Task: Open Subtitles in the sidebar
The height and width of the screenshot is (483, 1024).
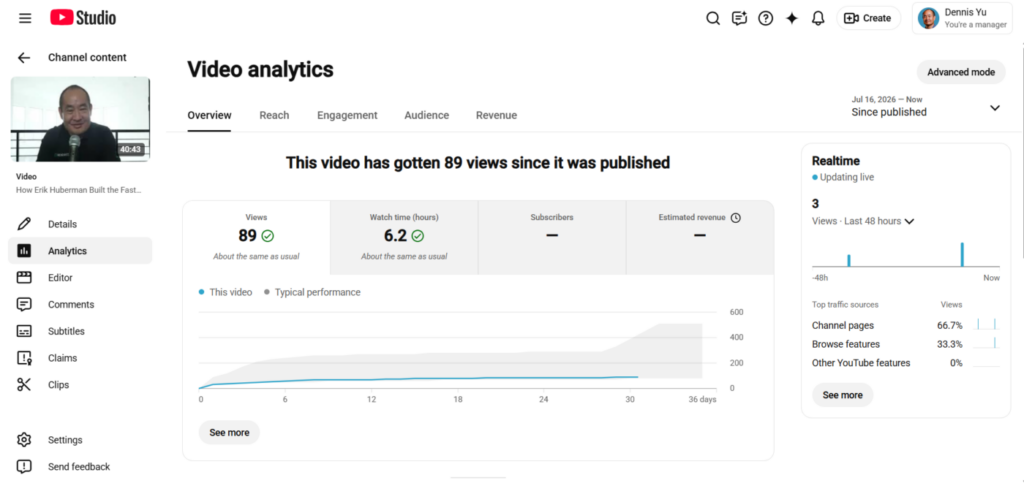Action: point(80,331)
